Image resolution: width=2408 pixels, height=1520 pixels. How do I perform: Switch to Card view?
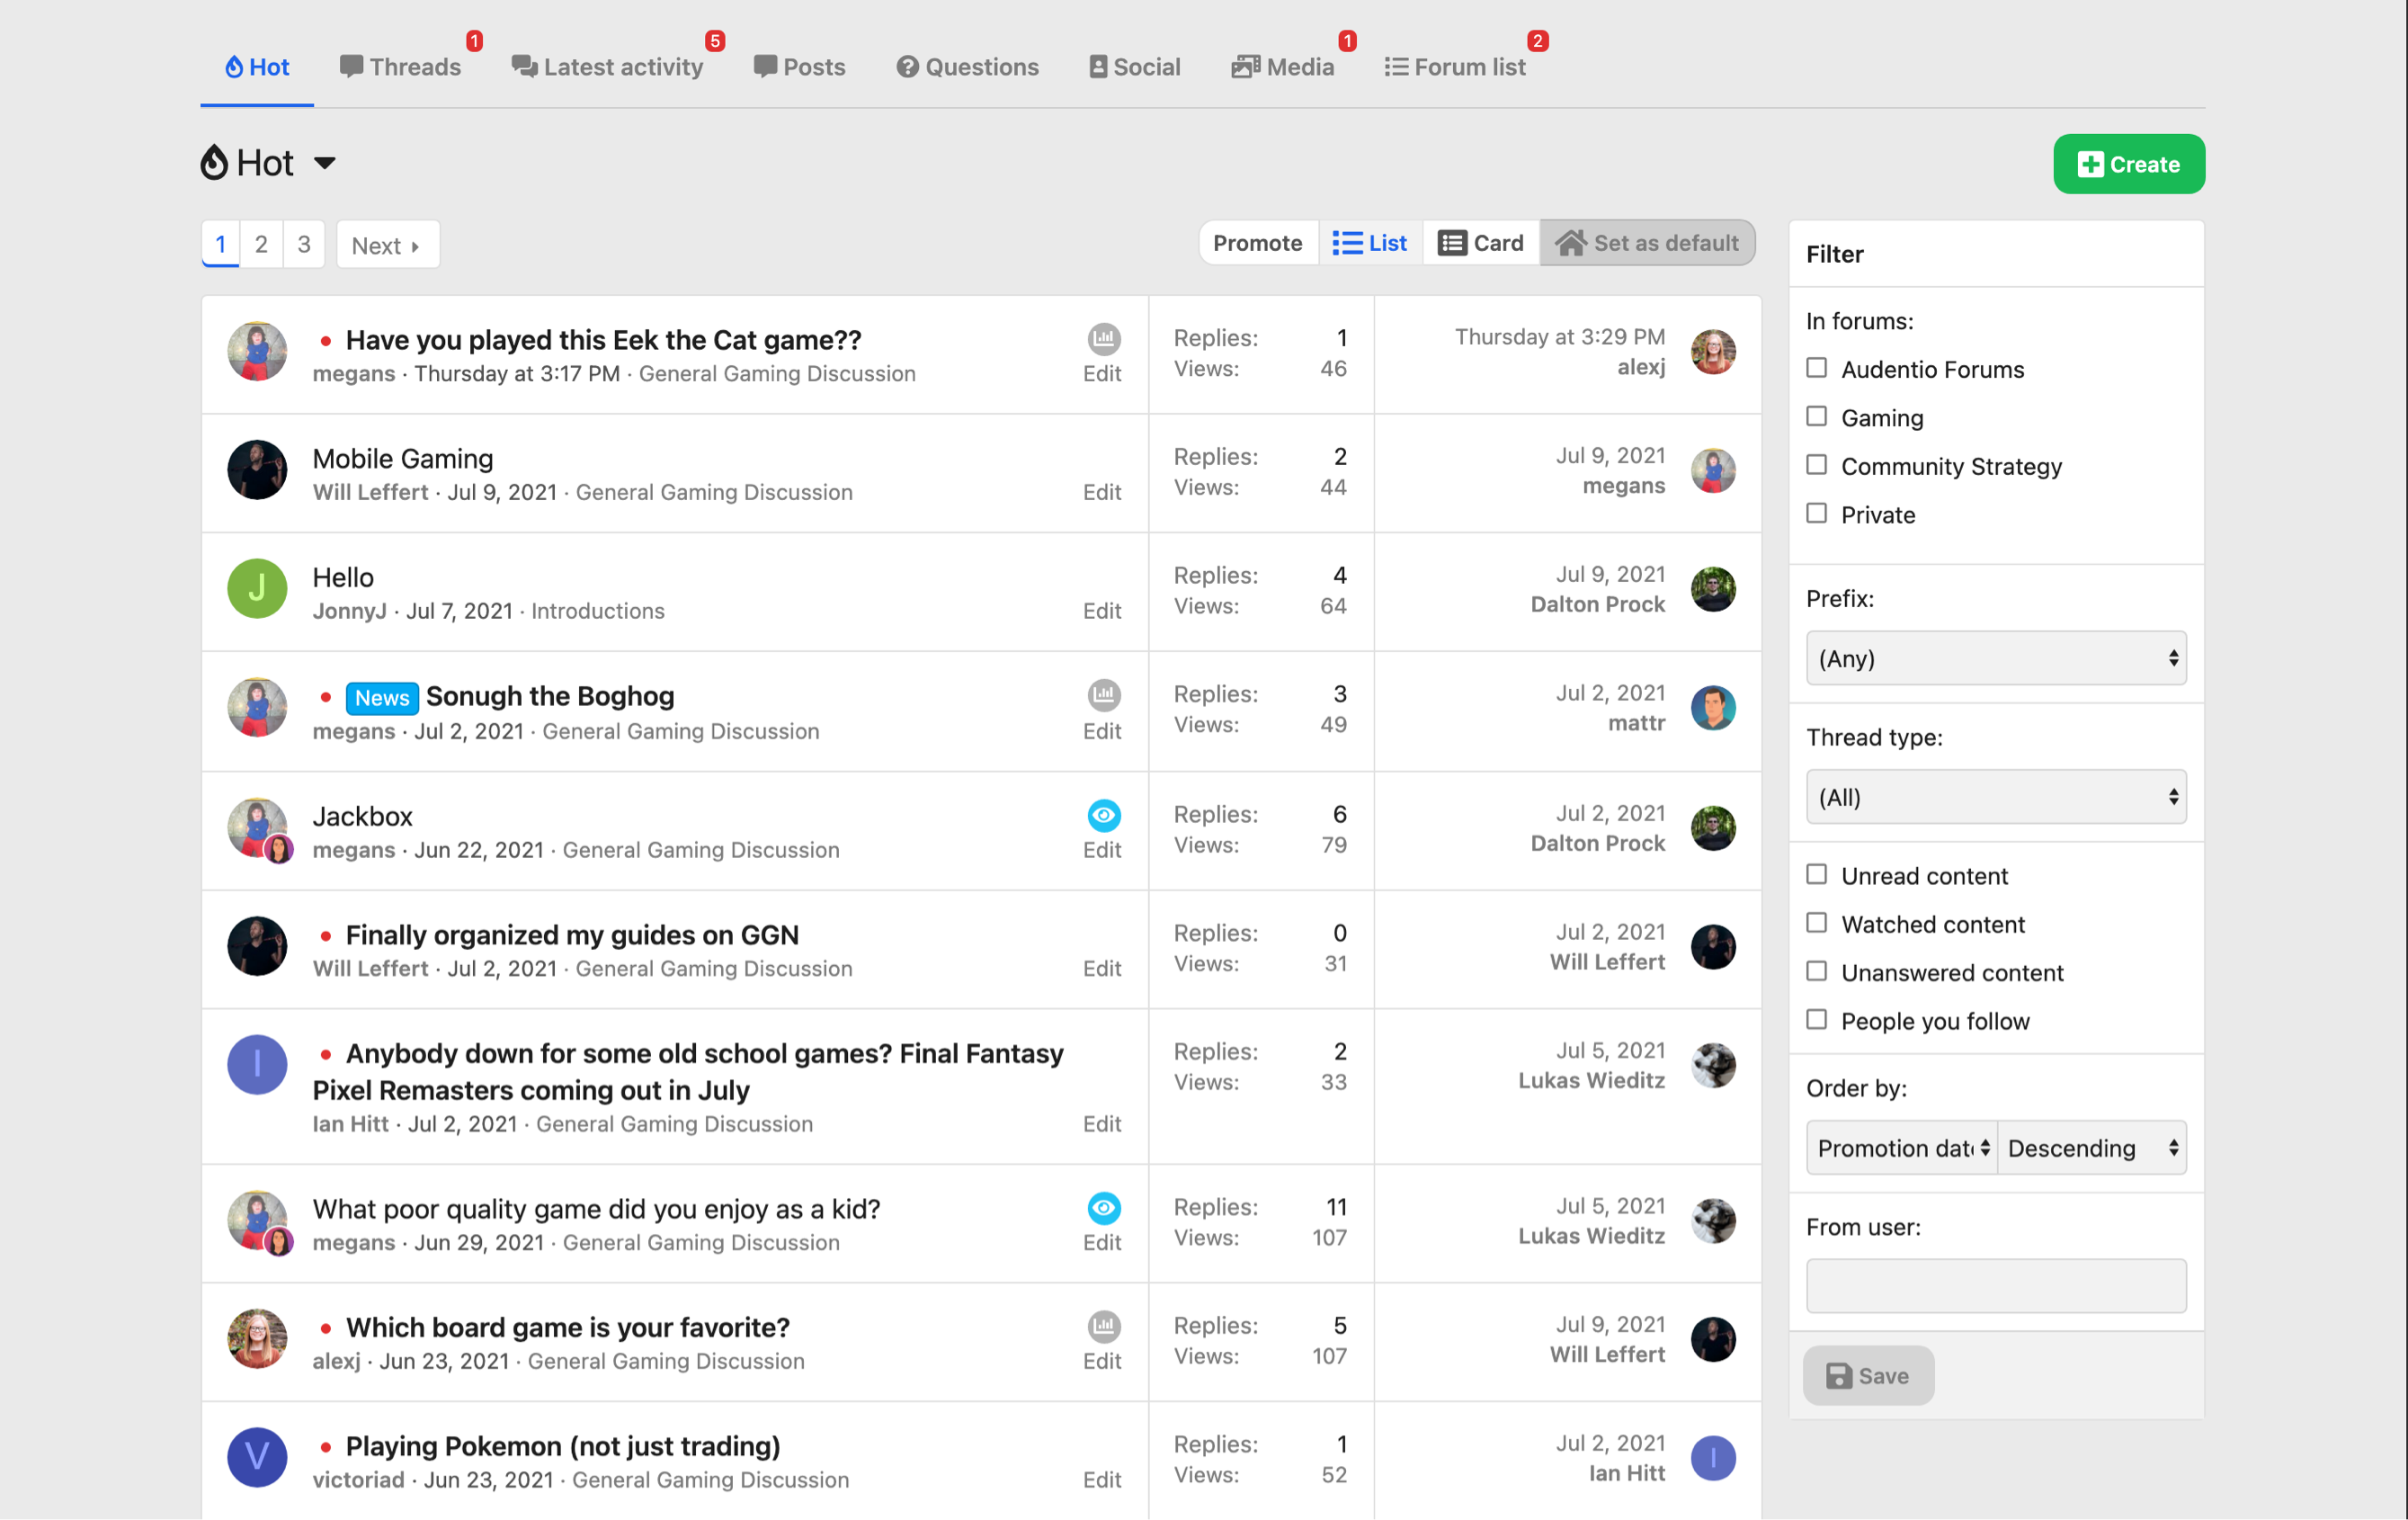(1481, 243)
